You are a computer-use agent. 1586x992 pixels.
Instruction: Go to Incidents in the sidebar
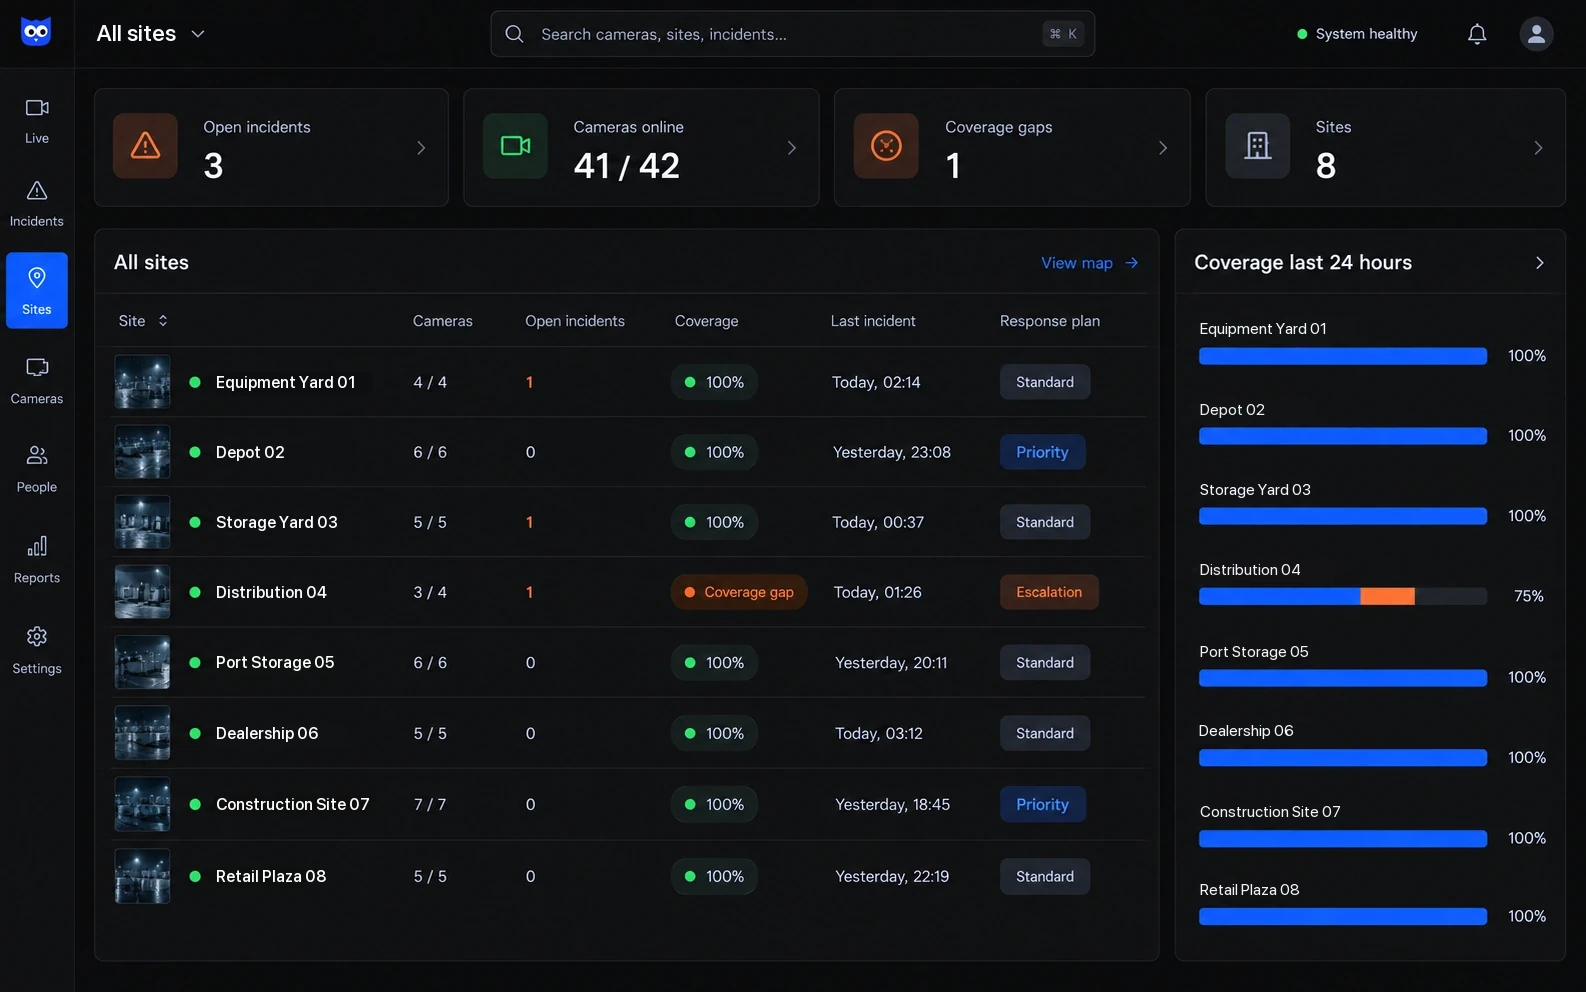pos(37,203)
